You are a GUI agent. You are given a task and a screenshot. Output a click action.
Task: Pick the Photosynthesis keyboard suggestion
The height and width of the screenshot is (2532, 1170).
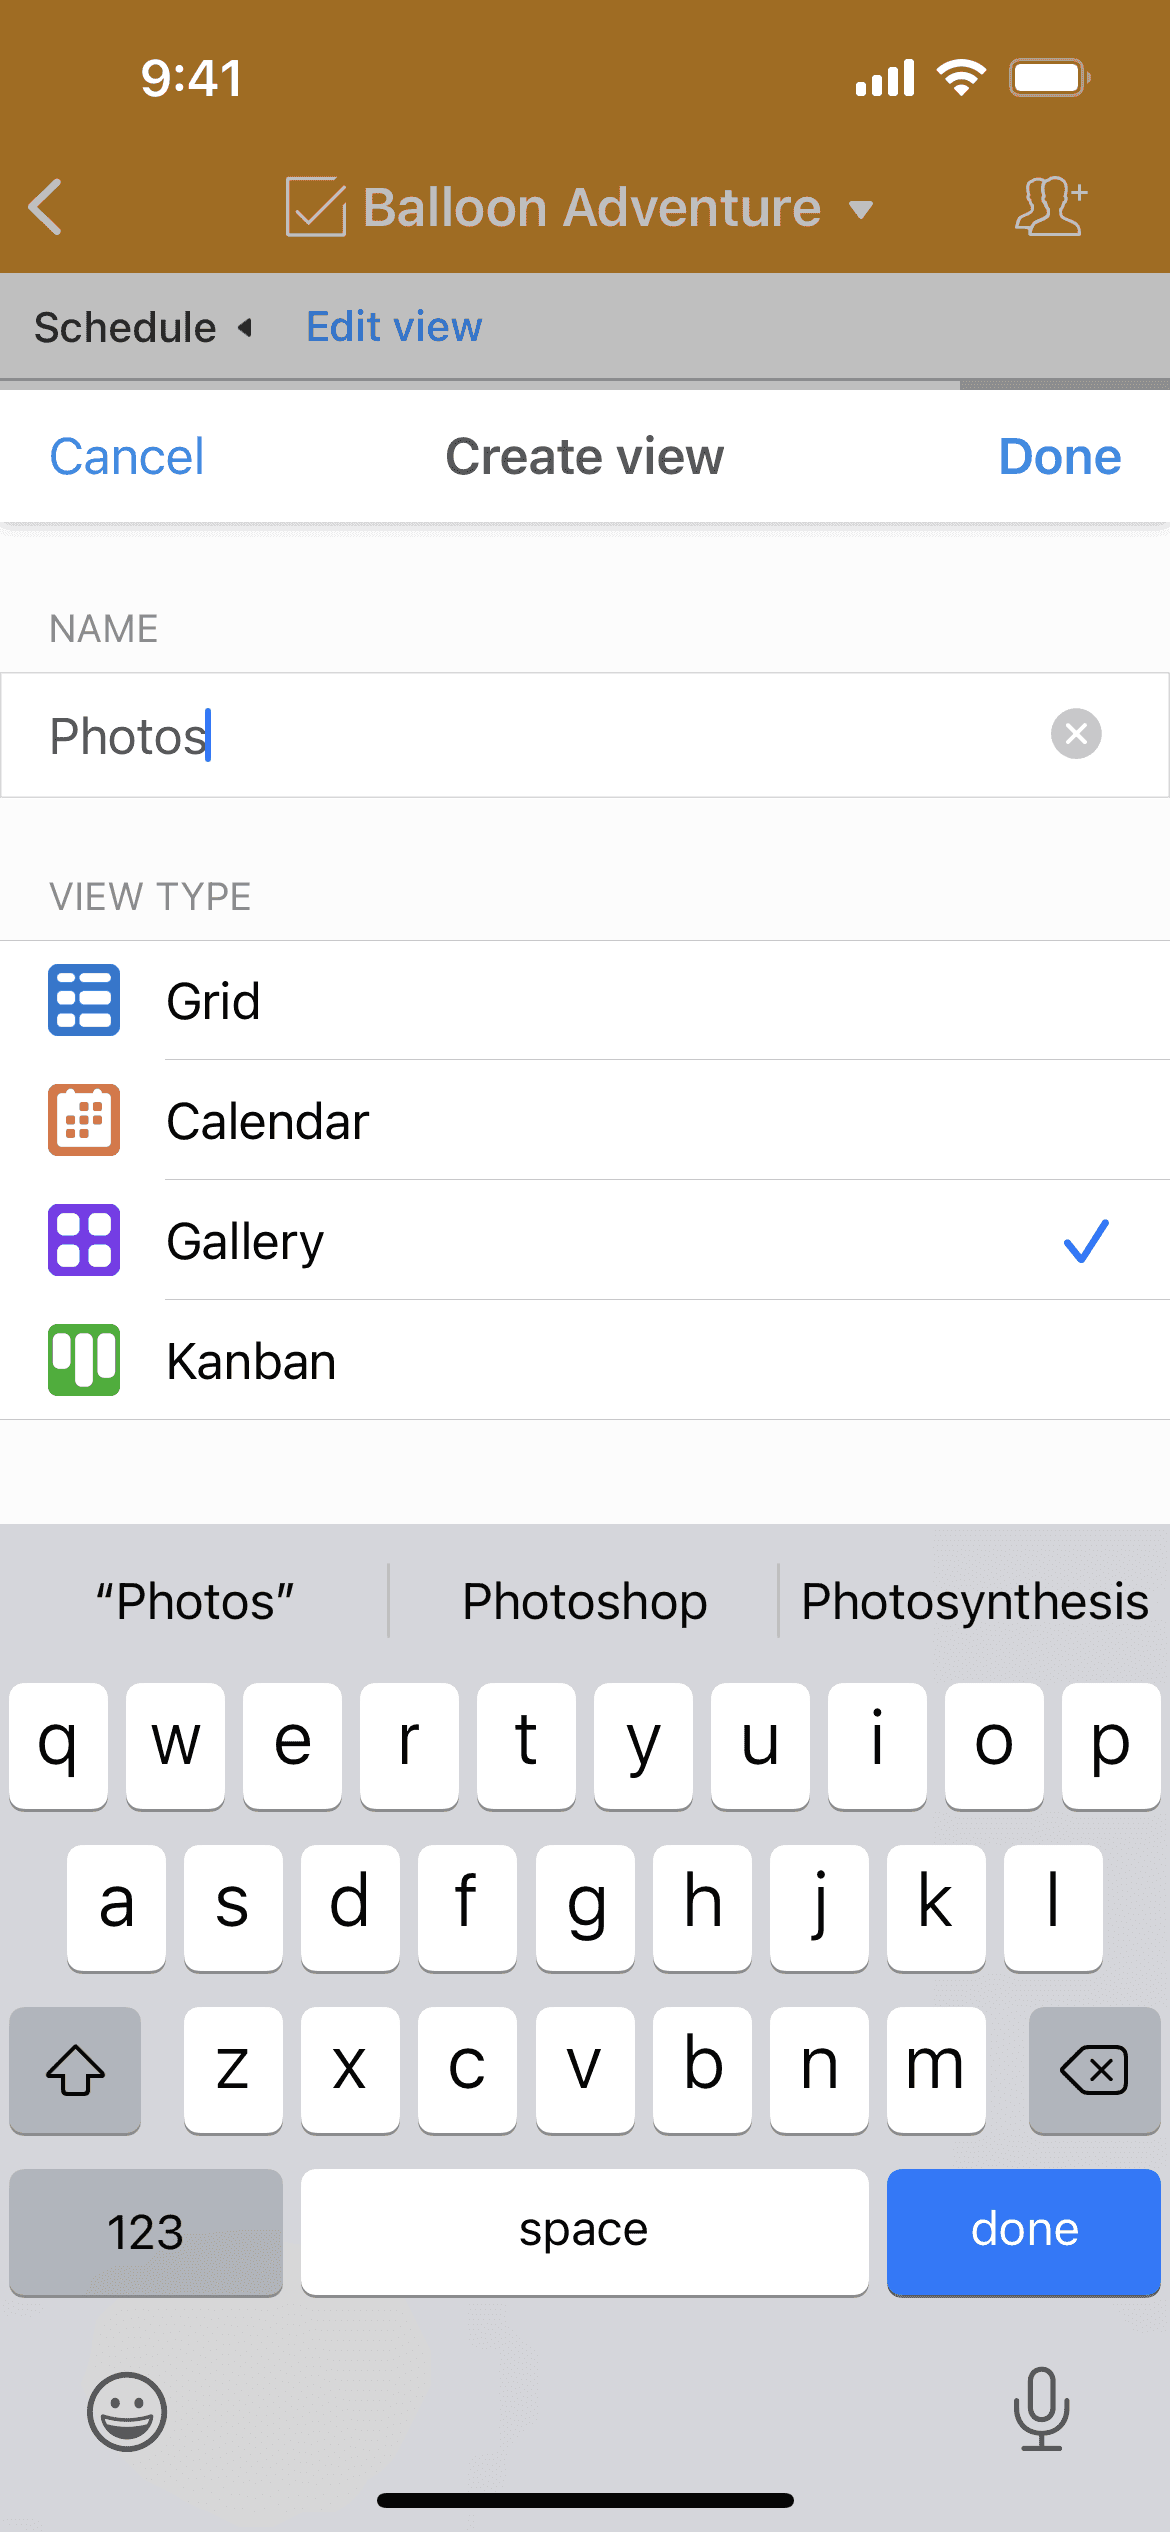coord(974,1602)
